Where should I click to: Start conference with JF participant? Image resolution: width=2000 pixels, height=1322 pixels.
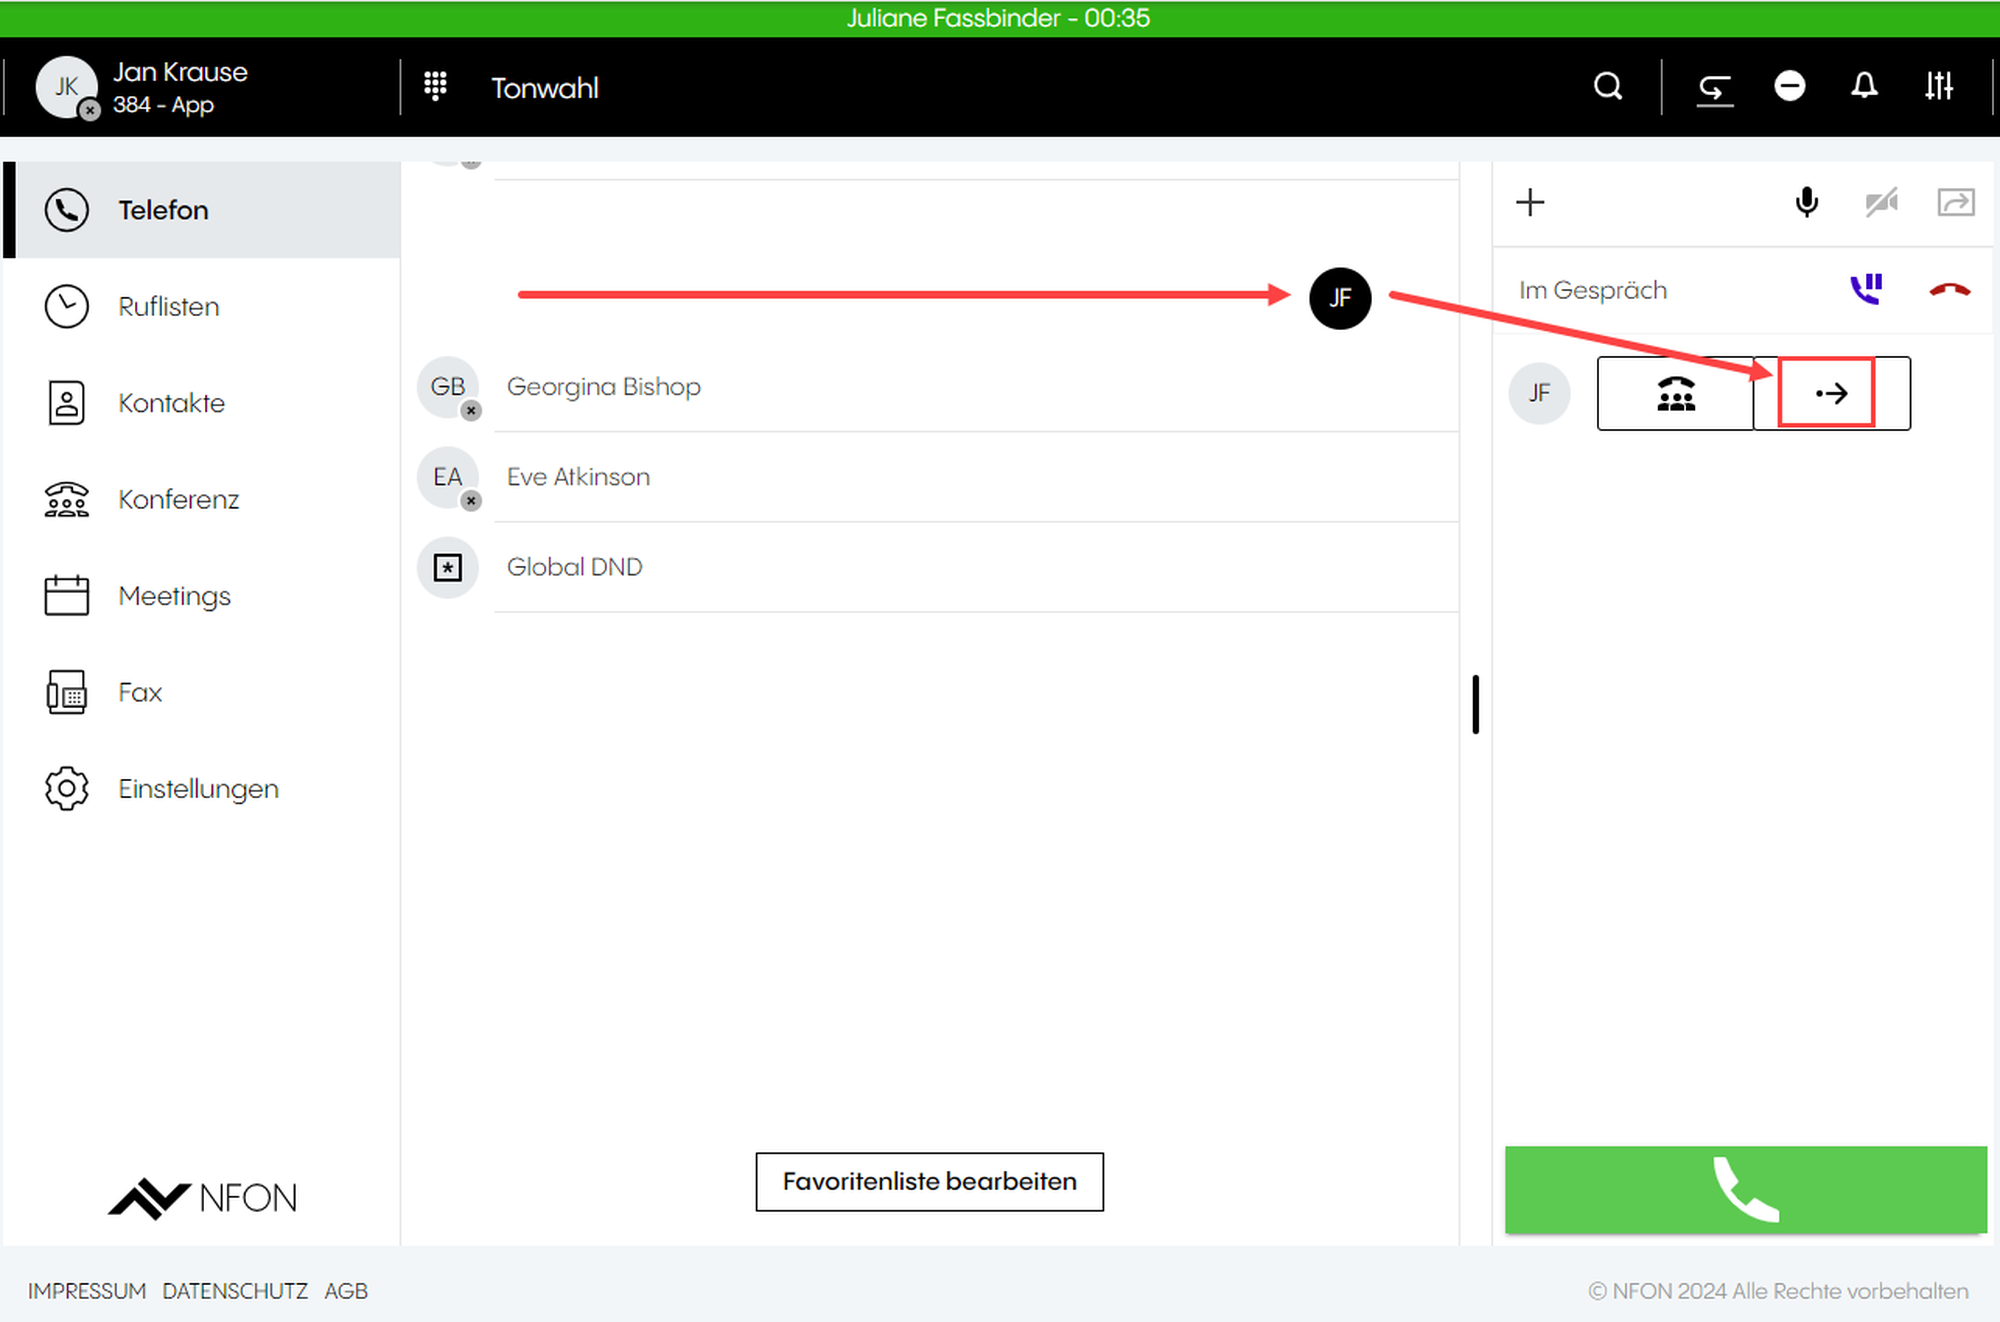point(1676,394)
